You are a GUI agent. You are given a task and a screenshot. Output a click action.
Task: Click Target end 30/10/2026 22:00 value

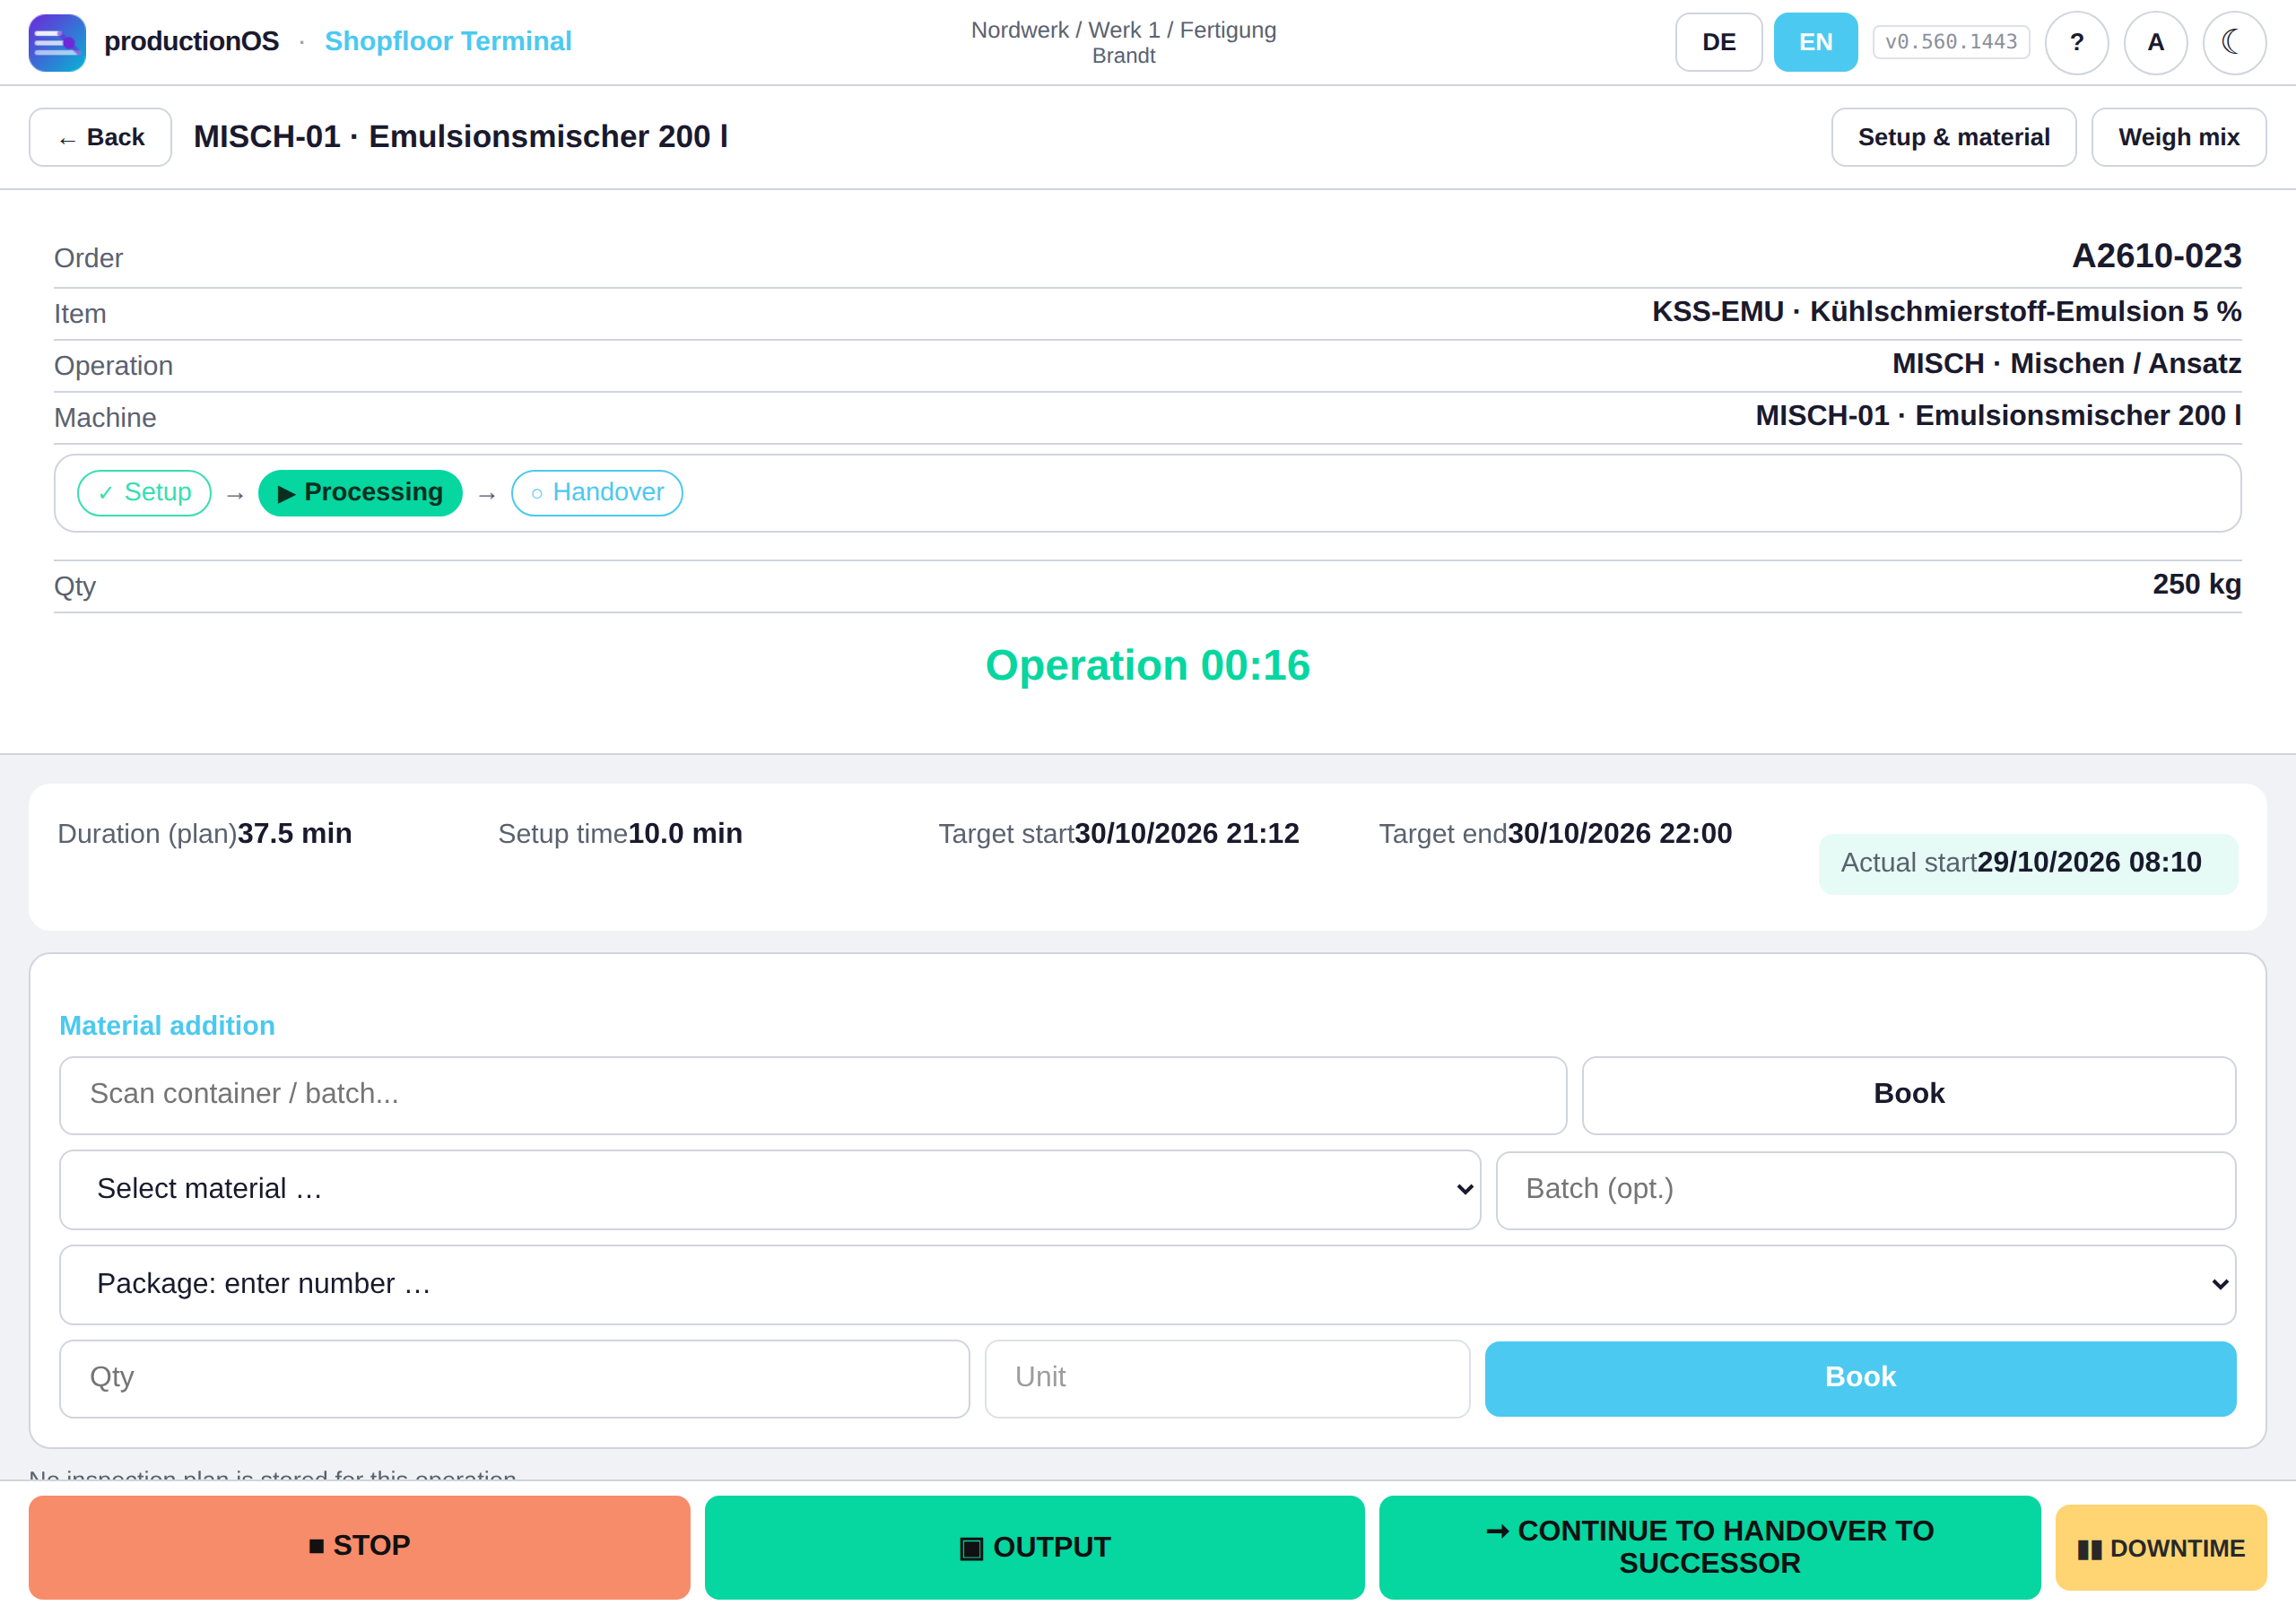tap(1619, 834)
